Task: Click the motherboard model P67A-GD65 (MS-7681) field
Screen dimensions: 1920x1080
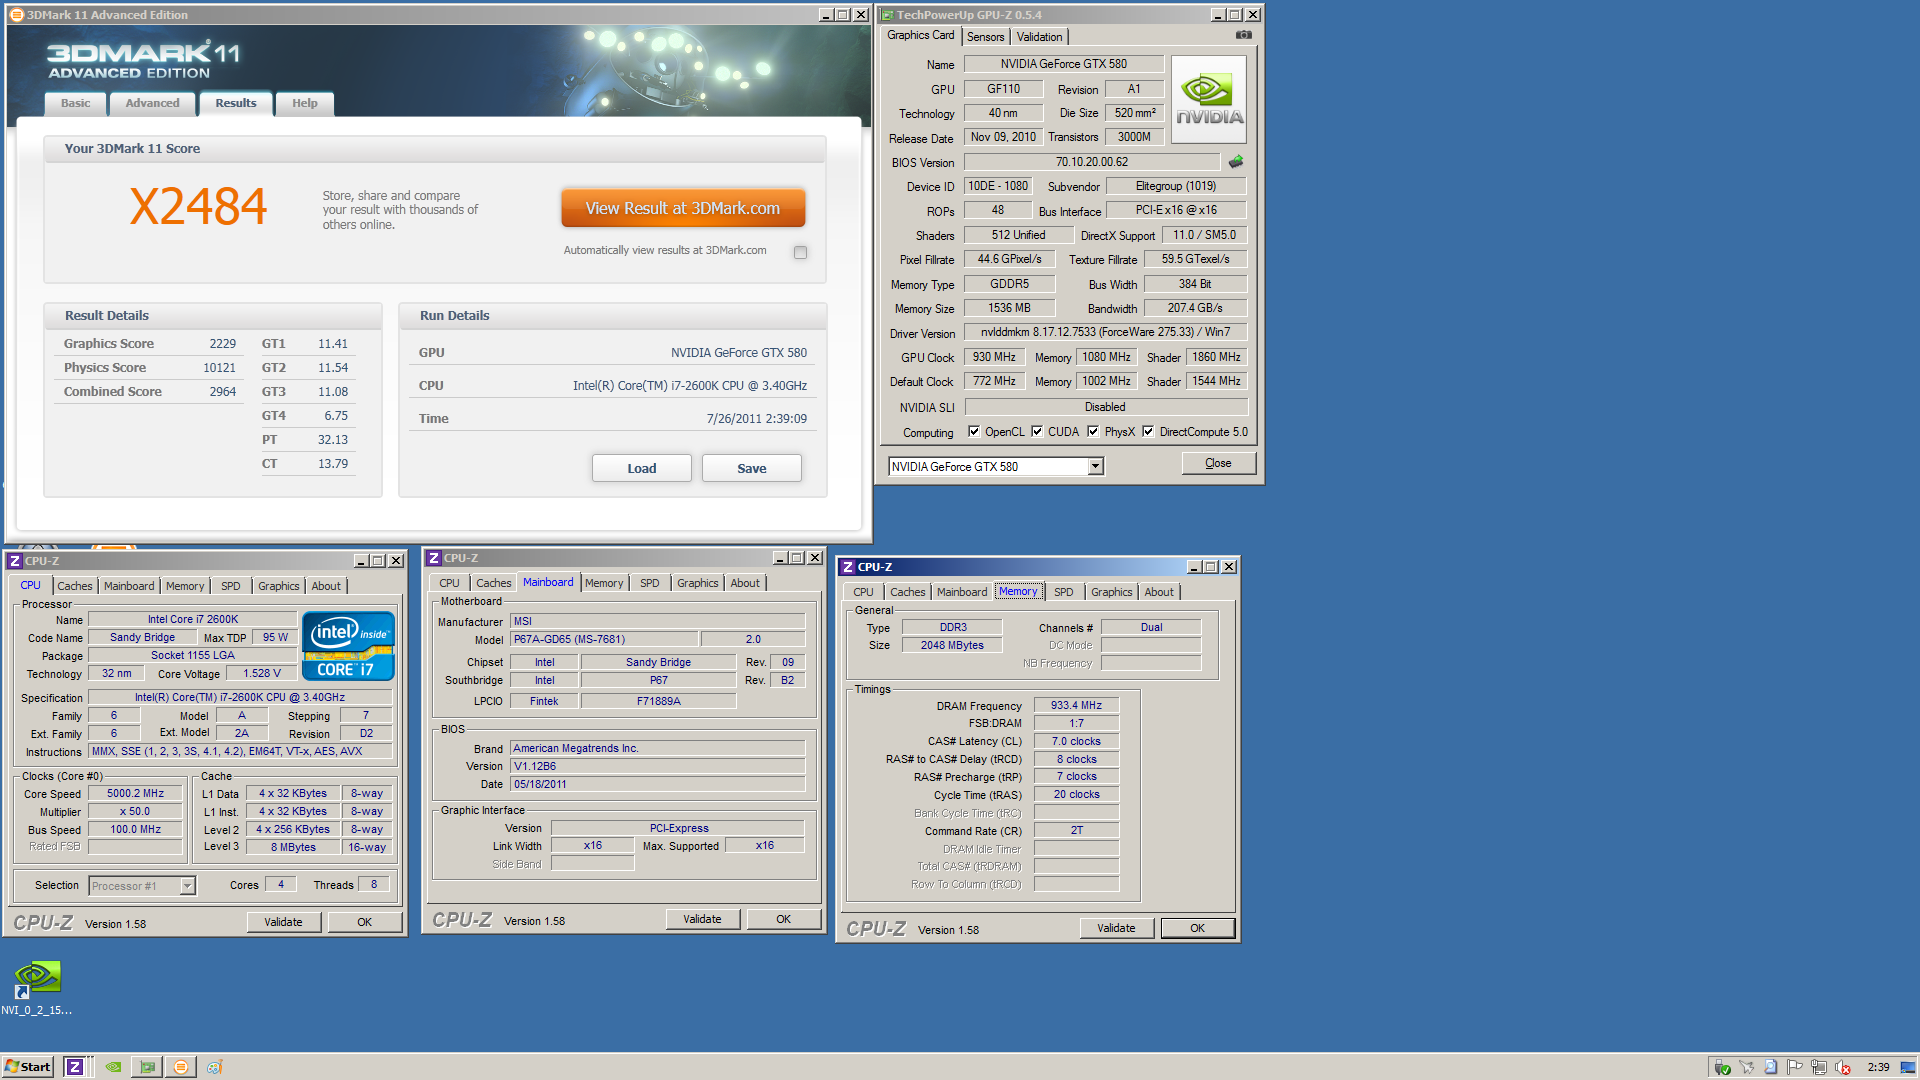Action: coord(604,640)
